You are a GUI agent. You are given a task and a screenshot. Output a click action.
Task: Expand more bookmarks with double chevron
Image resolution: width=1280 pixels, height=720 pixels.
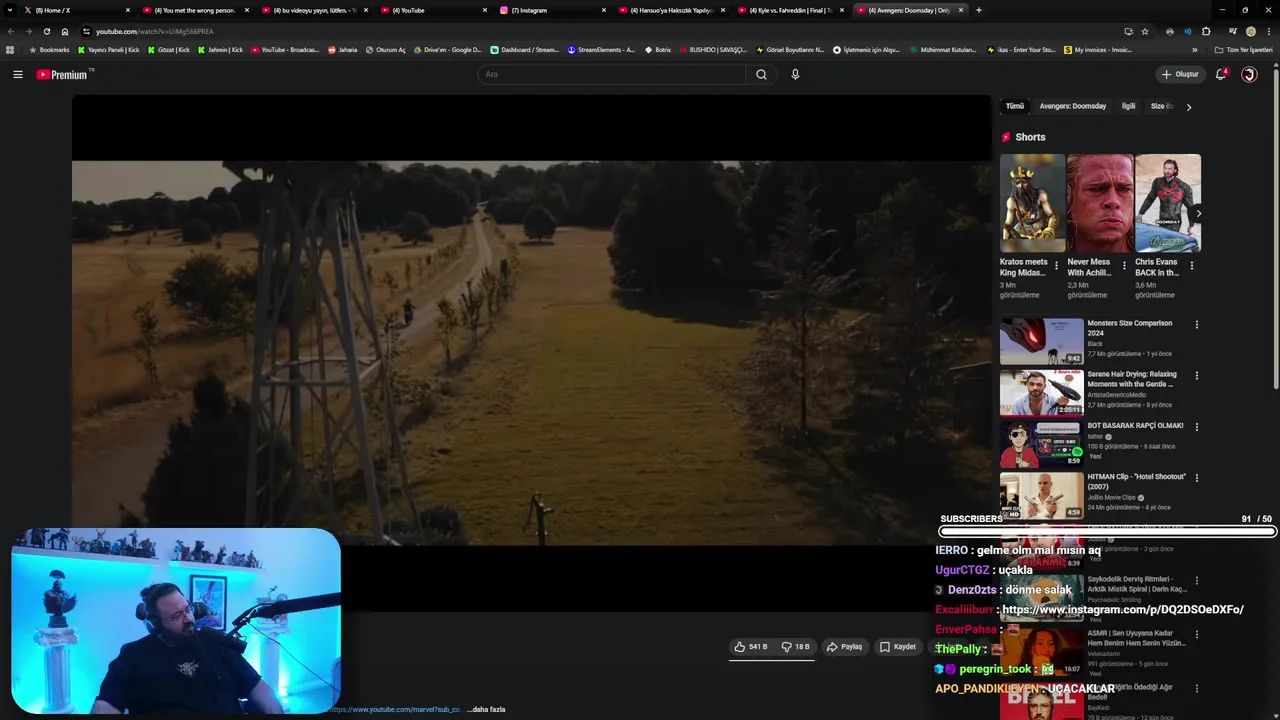click(x=1194, y=50)
